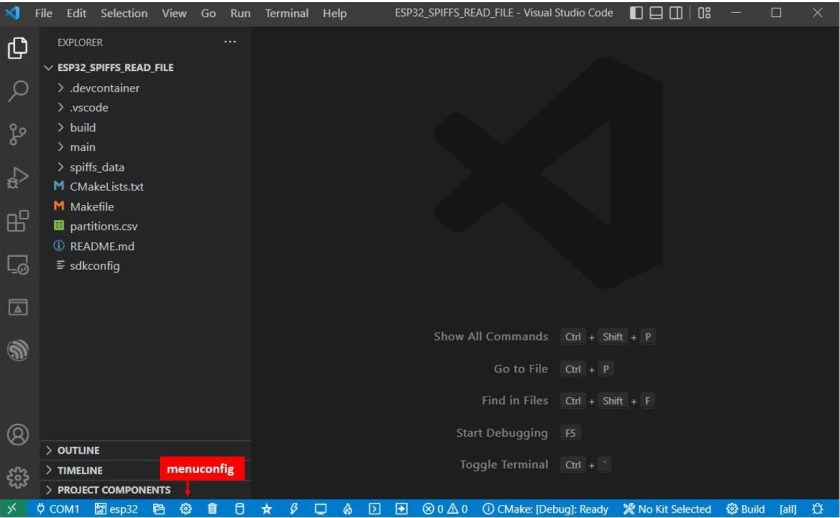Open the Accounts menu icon

pyautogui.click(x=18, y=434)
